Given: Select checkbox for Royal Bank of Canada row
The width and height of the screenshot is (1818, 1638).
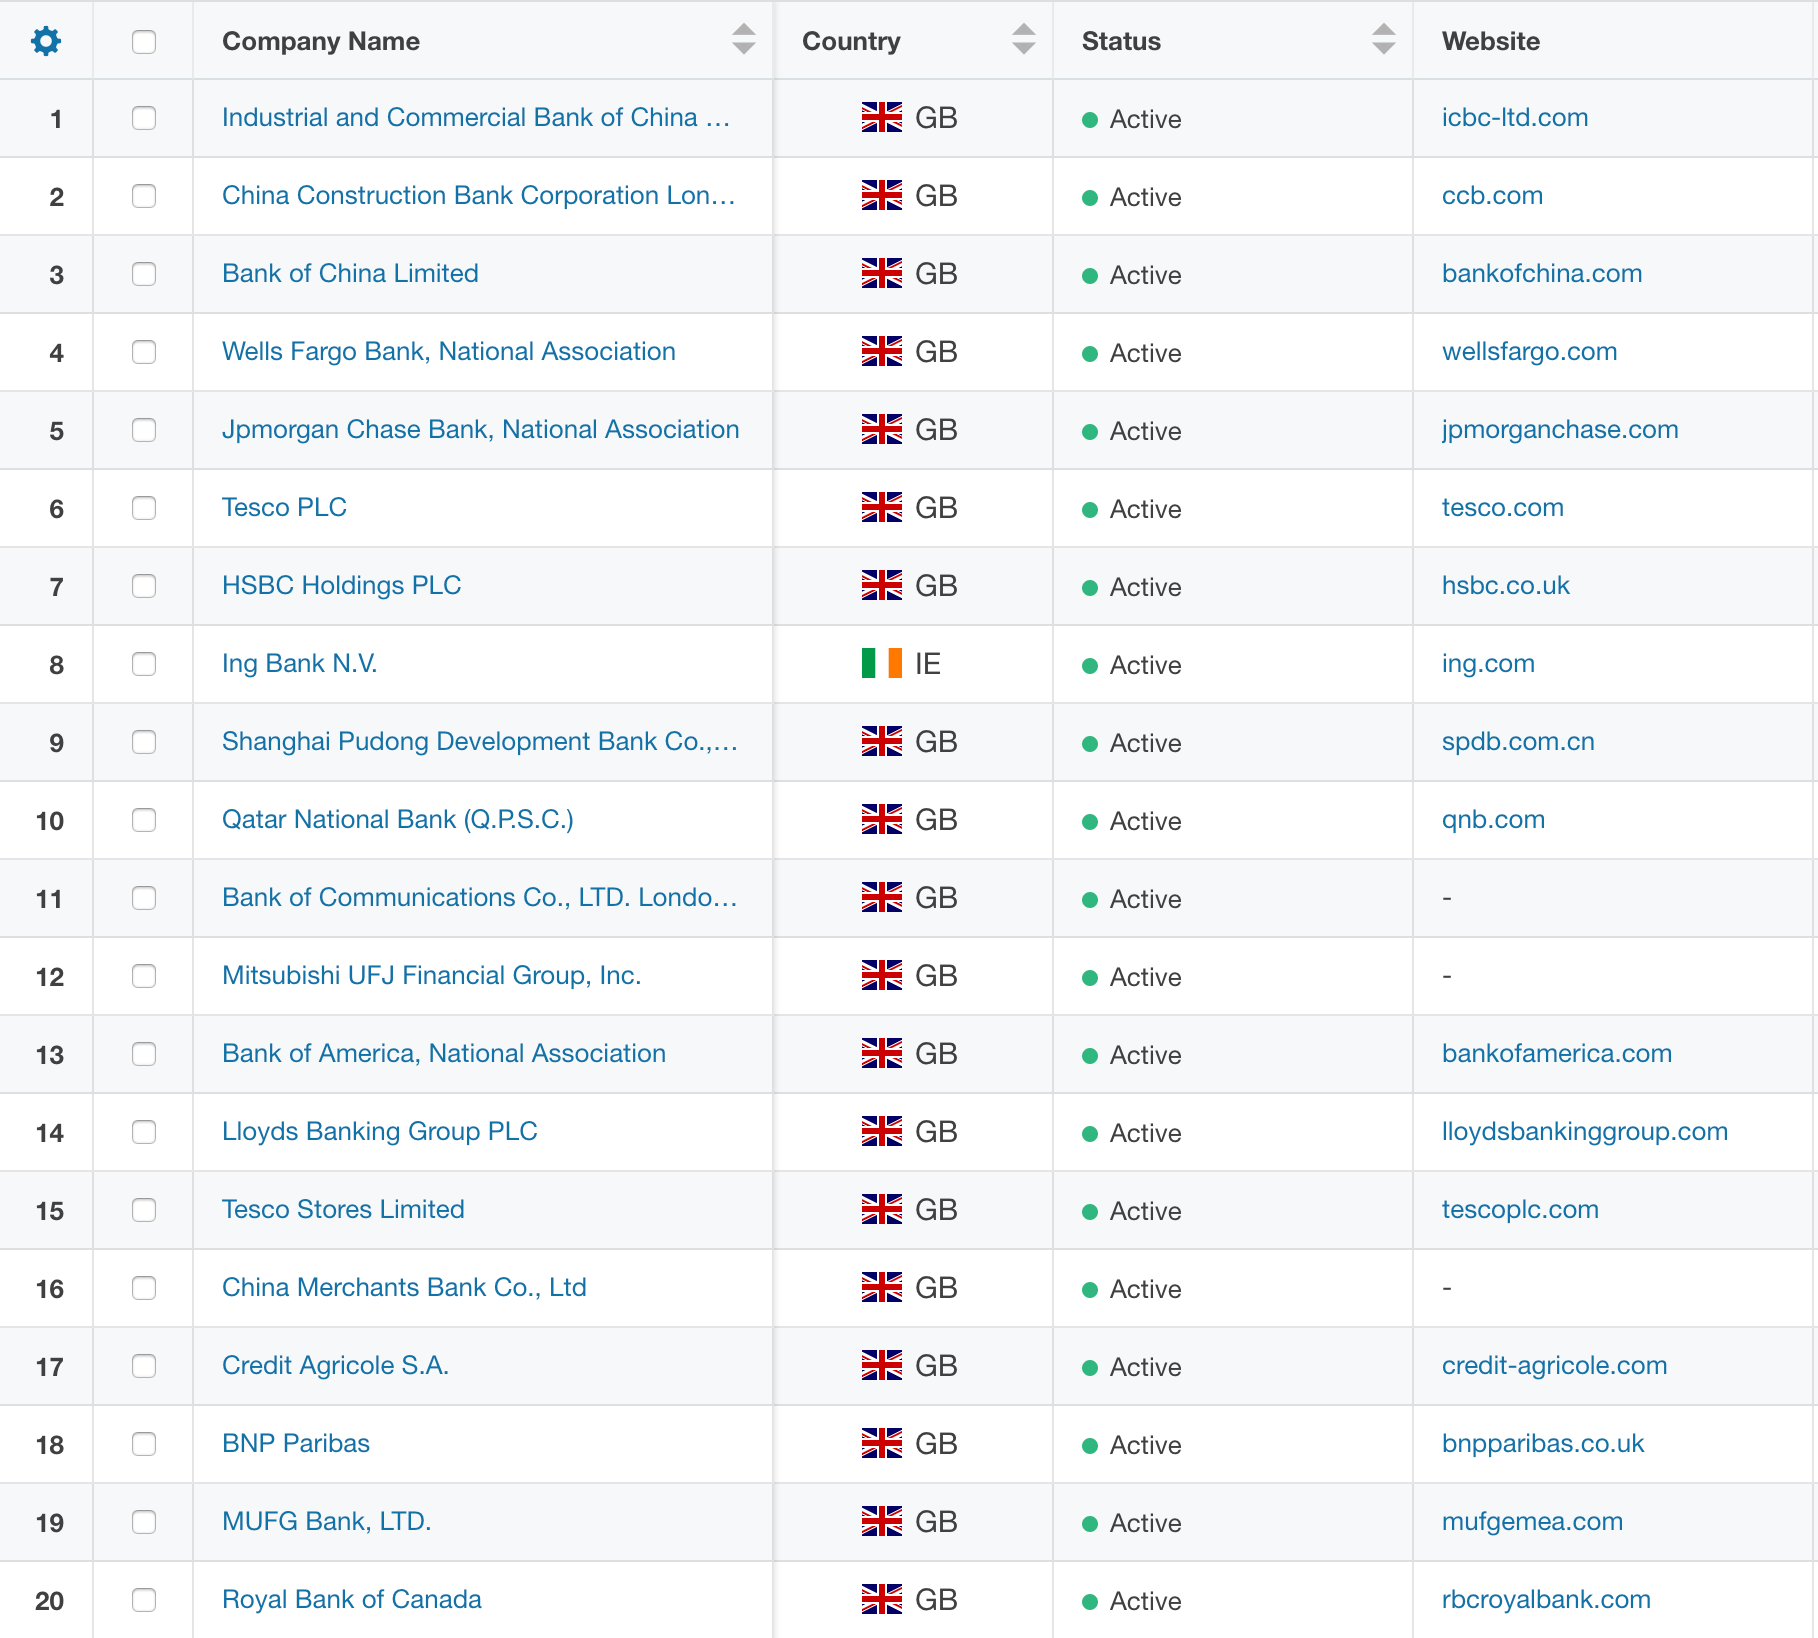Looking at the screenshot, I should coord(144,1600).
